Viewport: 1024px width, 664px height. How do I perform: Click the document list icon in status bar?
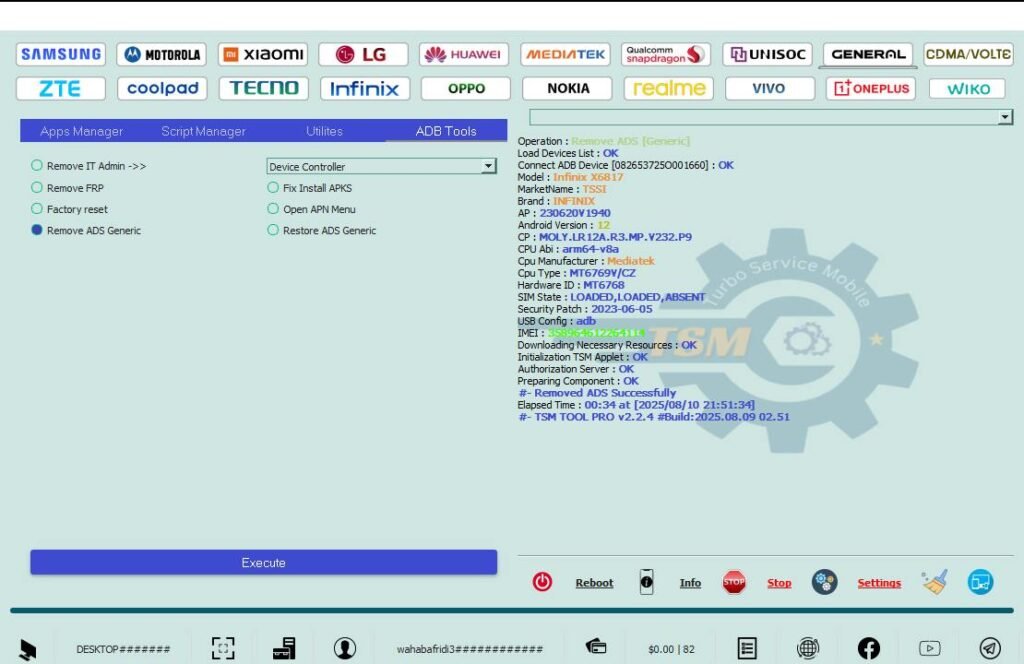tap(747, 648)
